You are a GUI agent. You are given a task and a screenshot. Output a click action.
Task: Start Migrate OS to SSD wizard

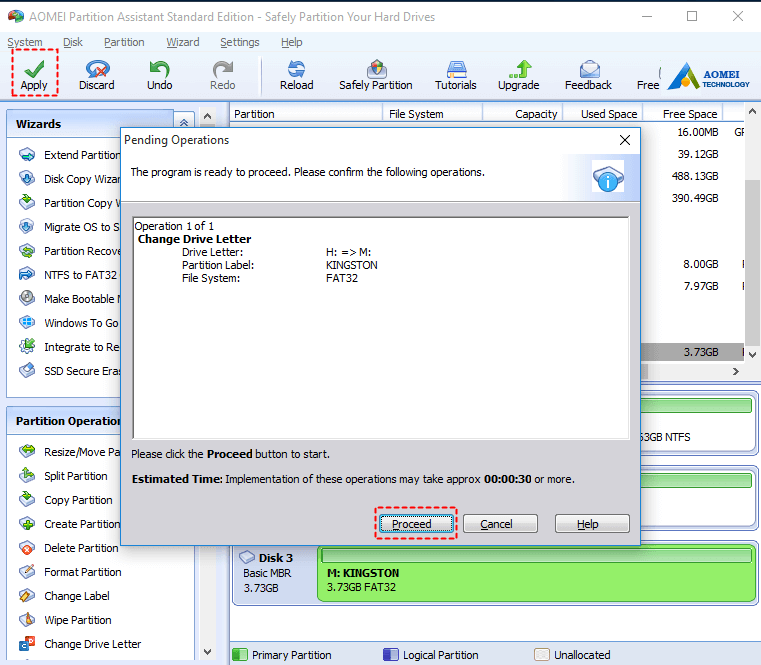point(69,227)
